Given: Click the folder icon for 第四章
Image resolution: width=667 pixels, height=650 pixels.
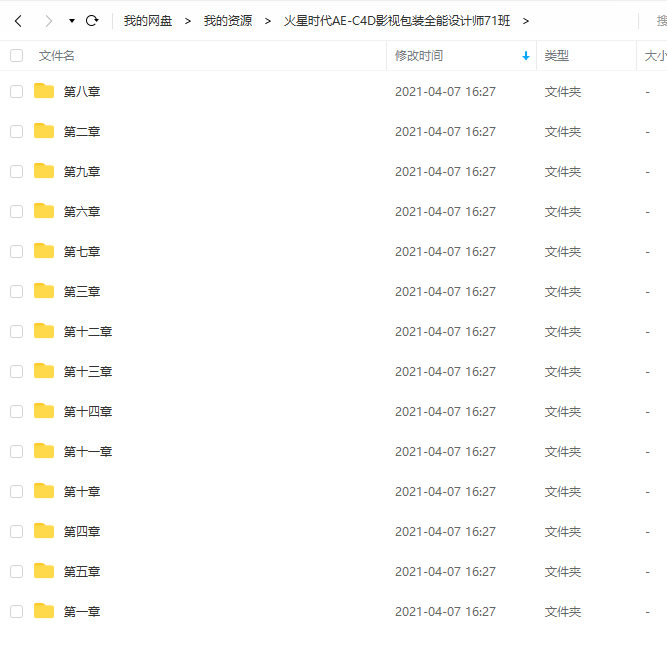Looking at the screenshot, I should pyautogui.click(x=44, y=531).
